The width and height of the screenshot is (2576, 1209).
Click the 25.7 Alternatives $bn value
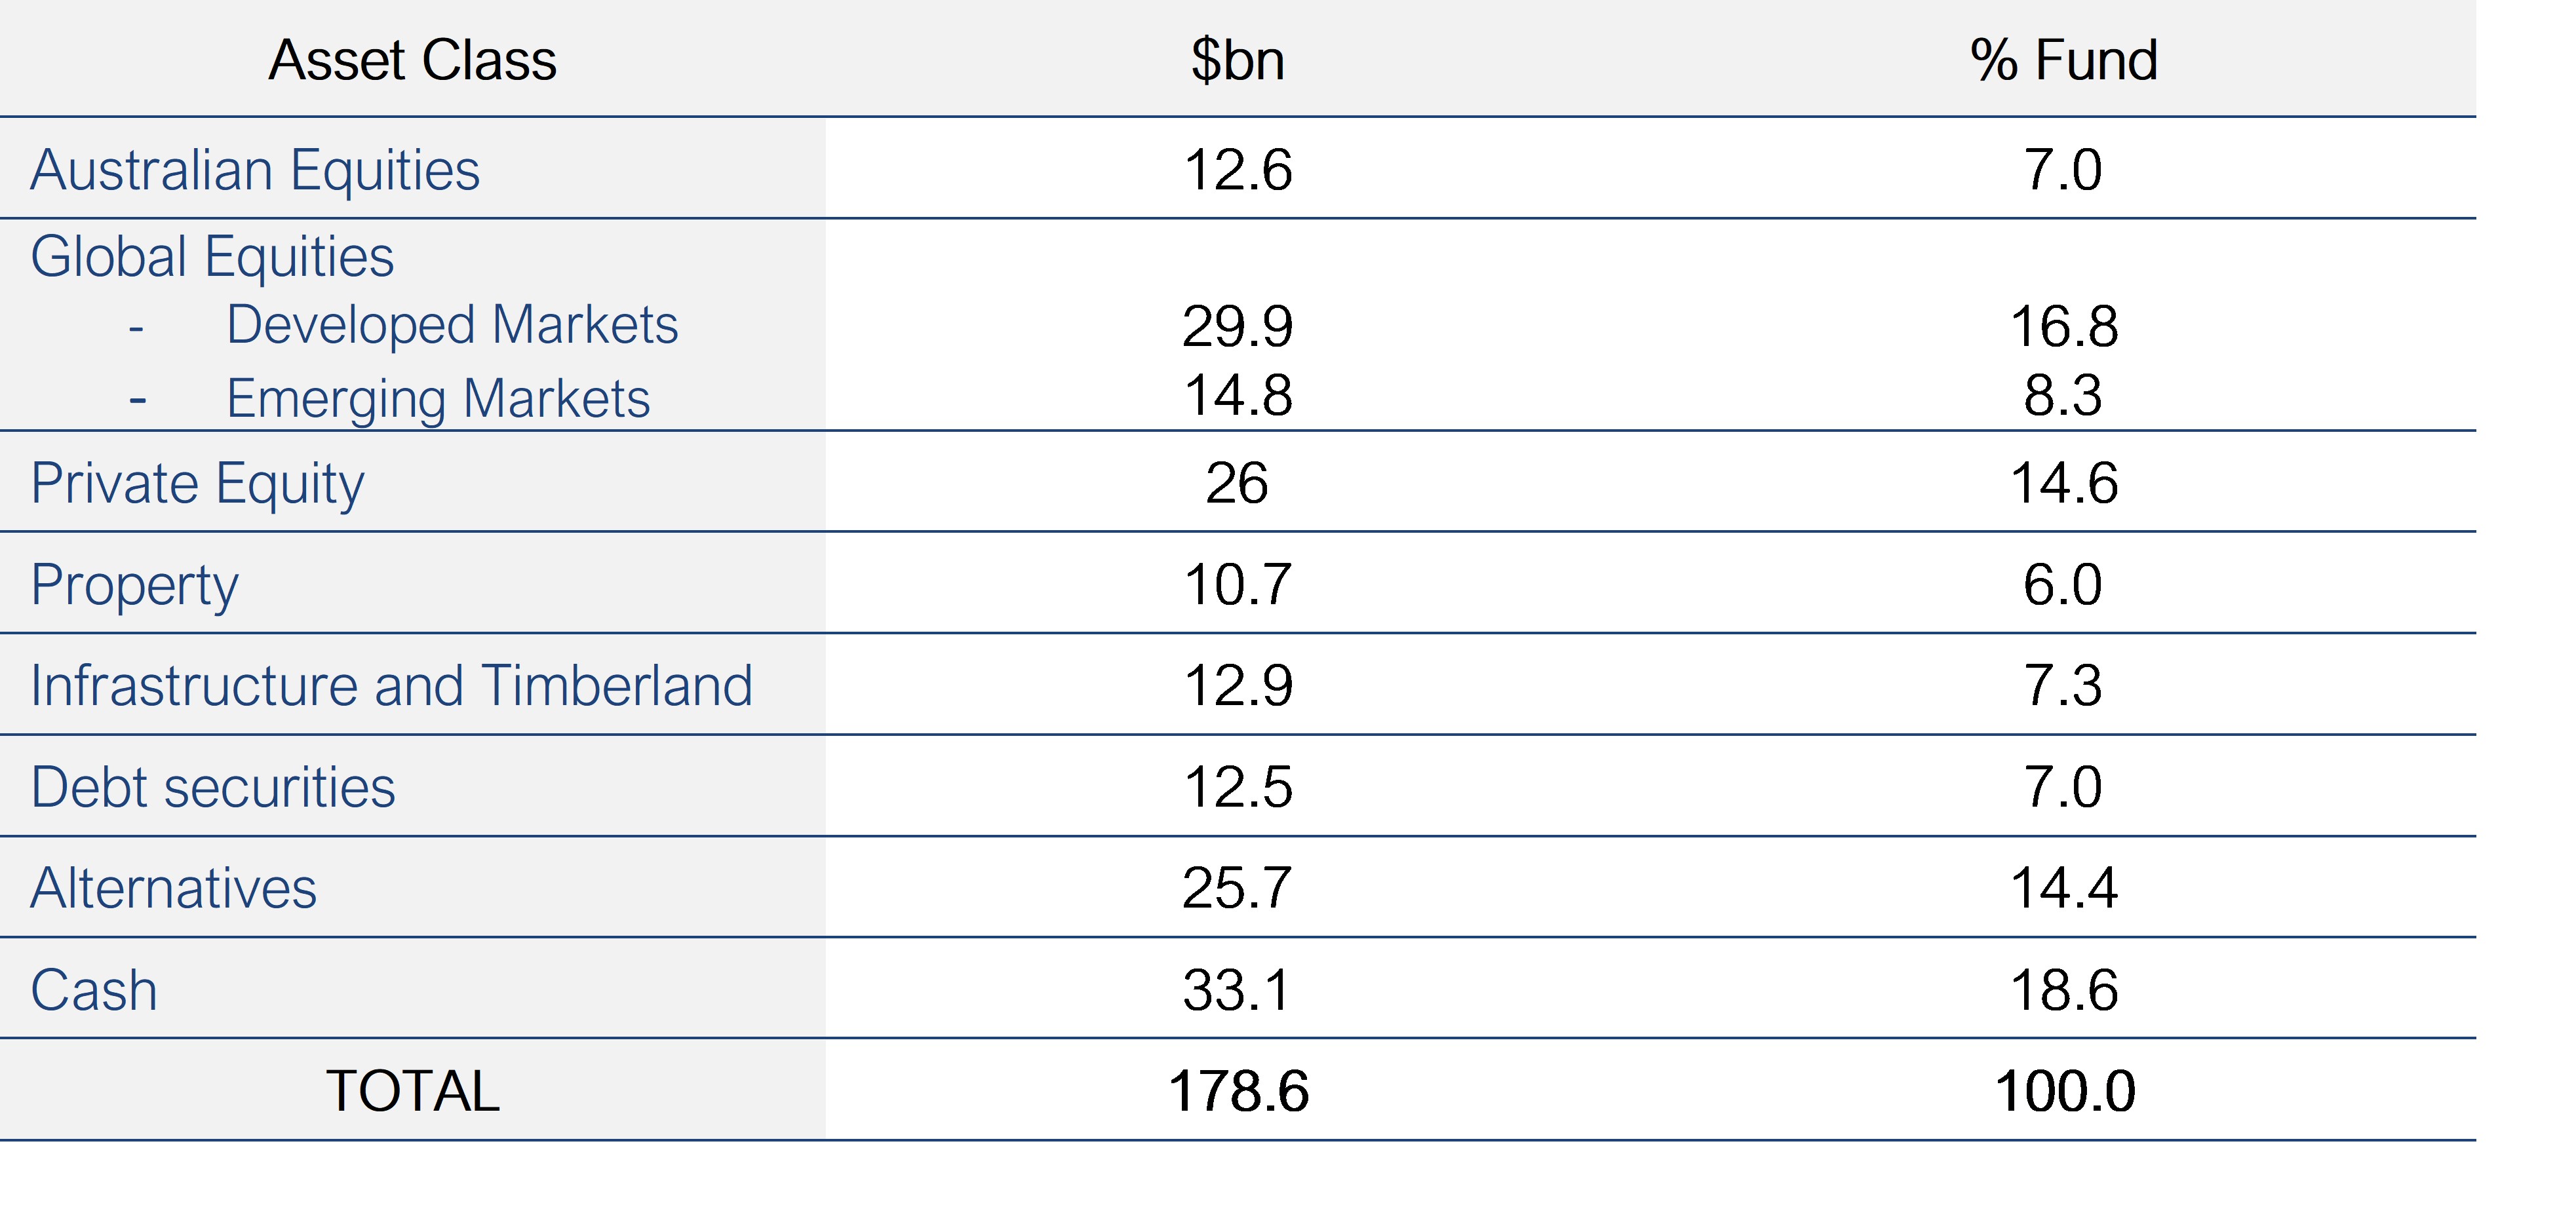click(x=1237, y=888)
